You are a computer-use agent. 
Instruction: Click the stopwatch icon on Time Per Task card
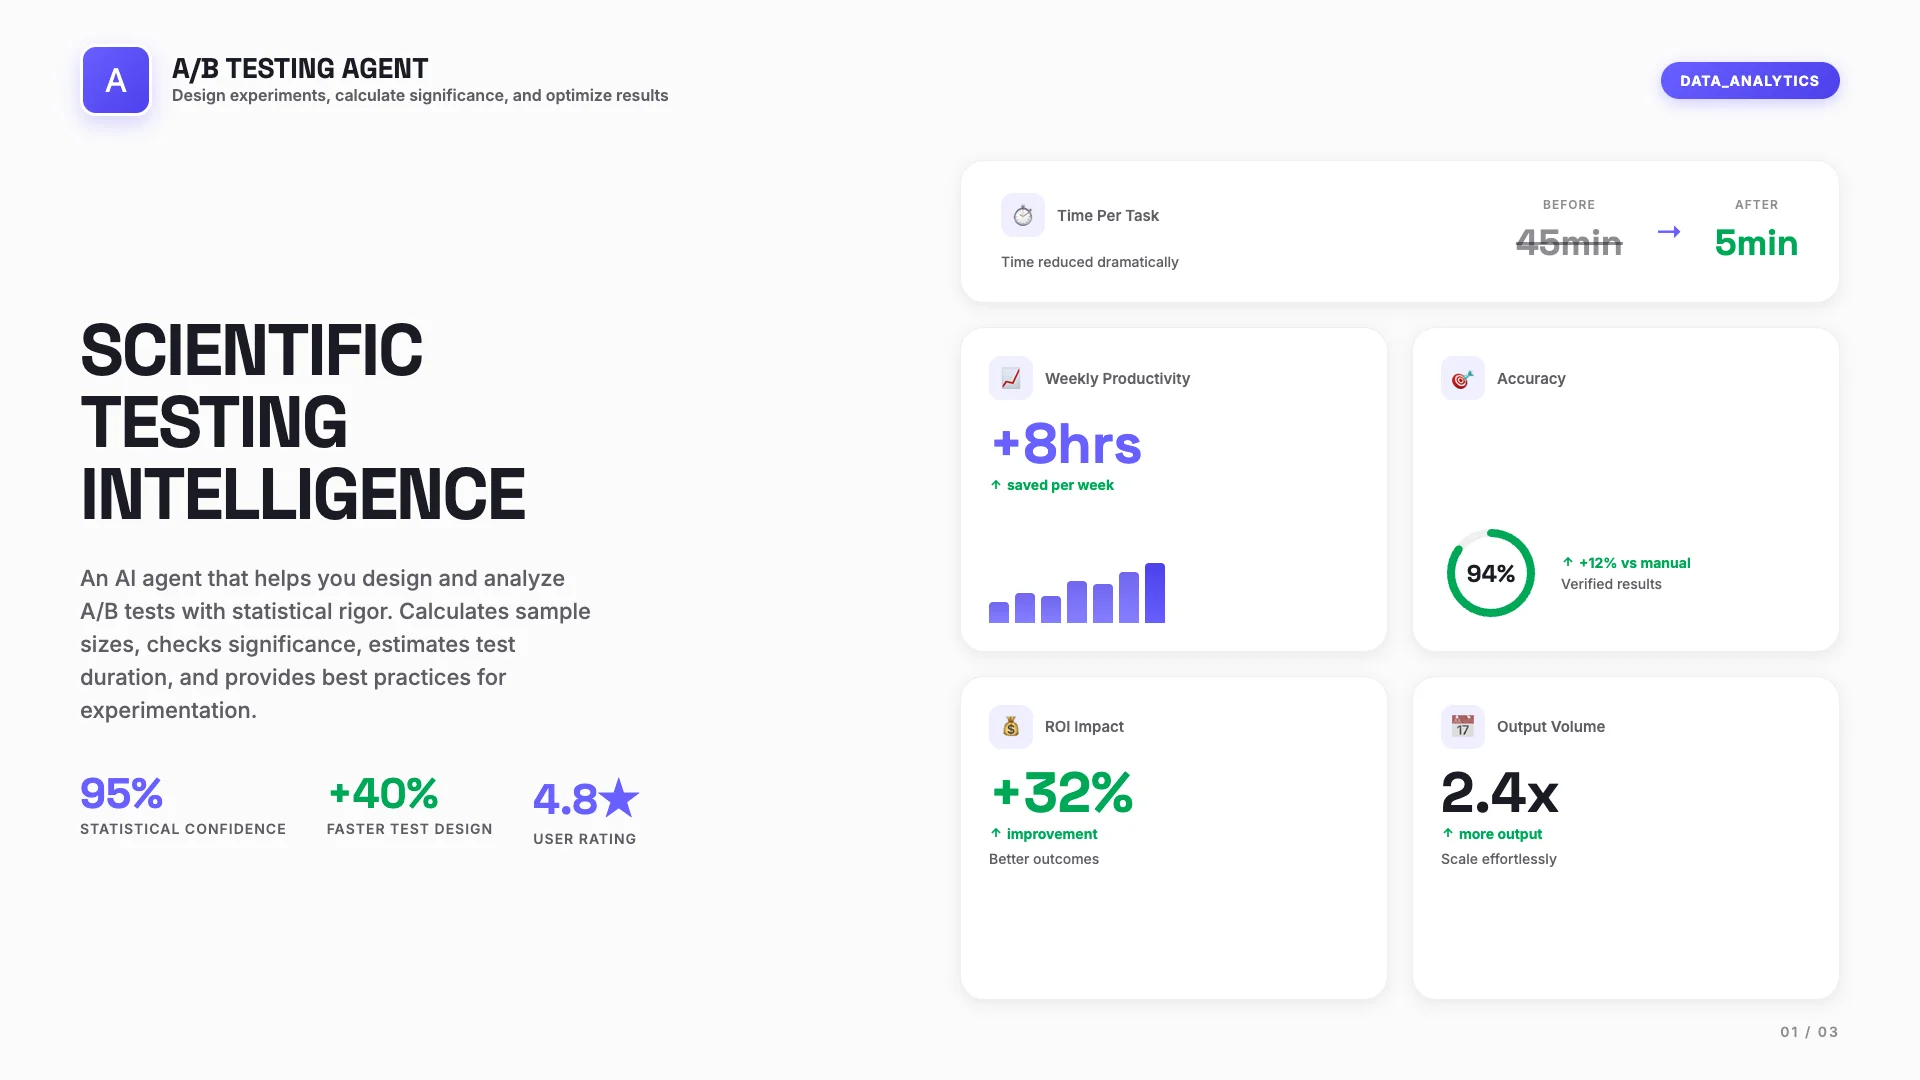pyautogui.click(x=1023, y=214)
